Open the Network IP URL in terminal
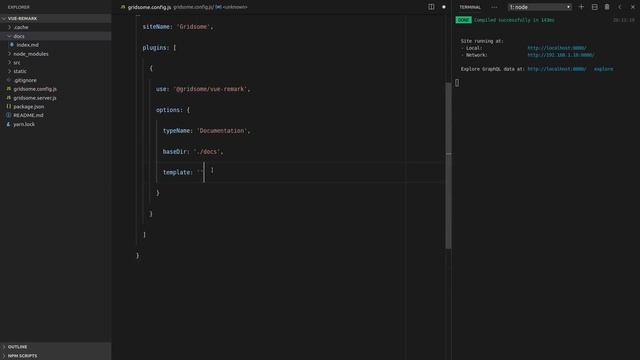This screenshot has width=640, height=360. [561, 55]
